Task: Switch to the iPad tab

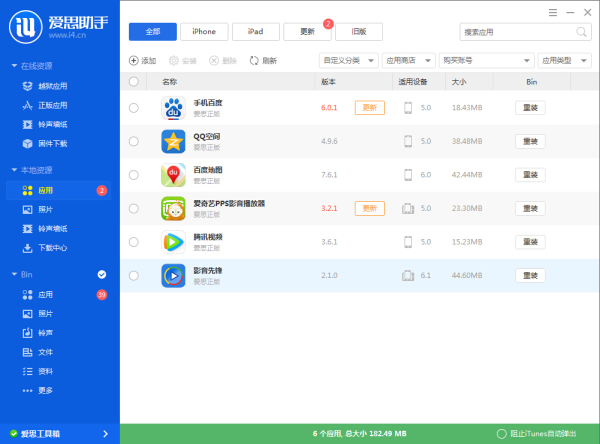Action: point(256,32)
